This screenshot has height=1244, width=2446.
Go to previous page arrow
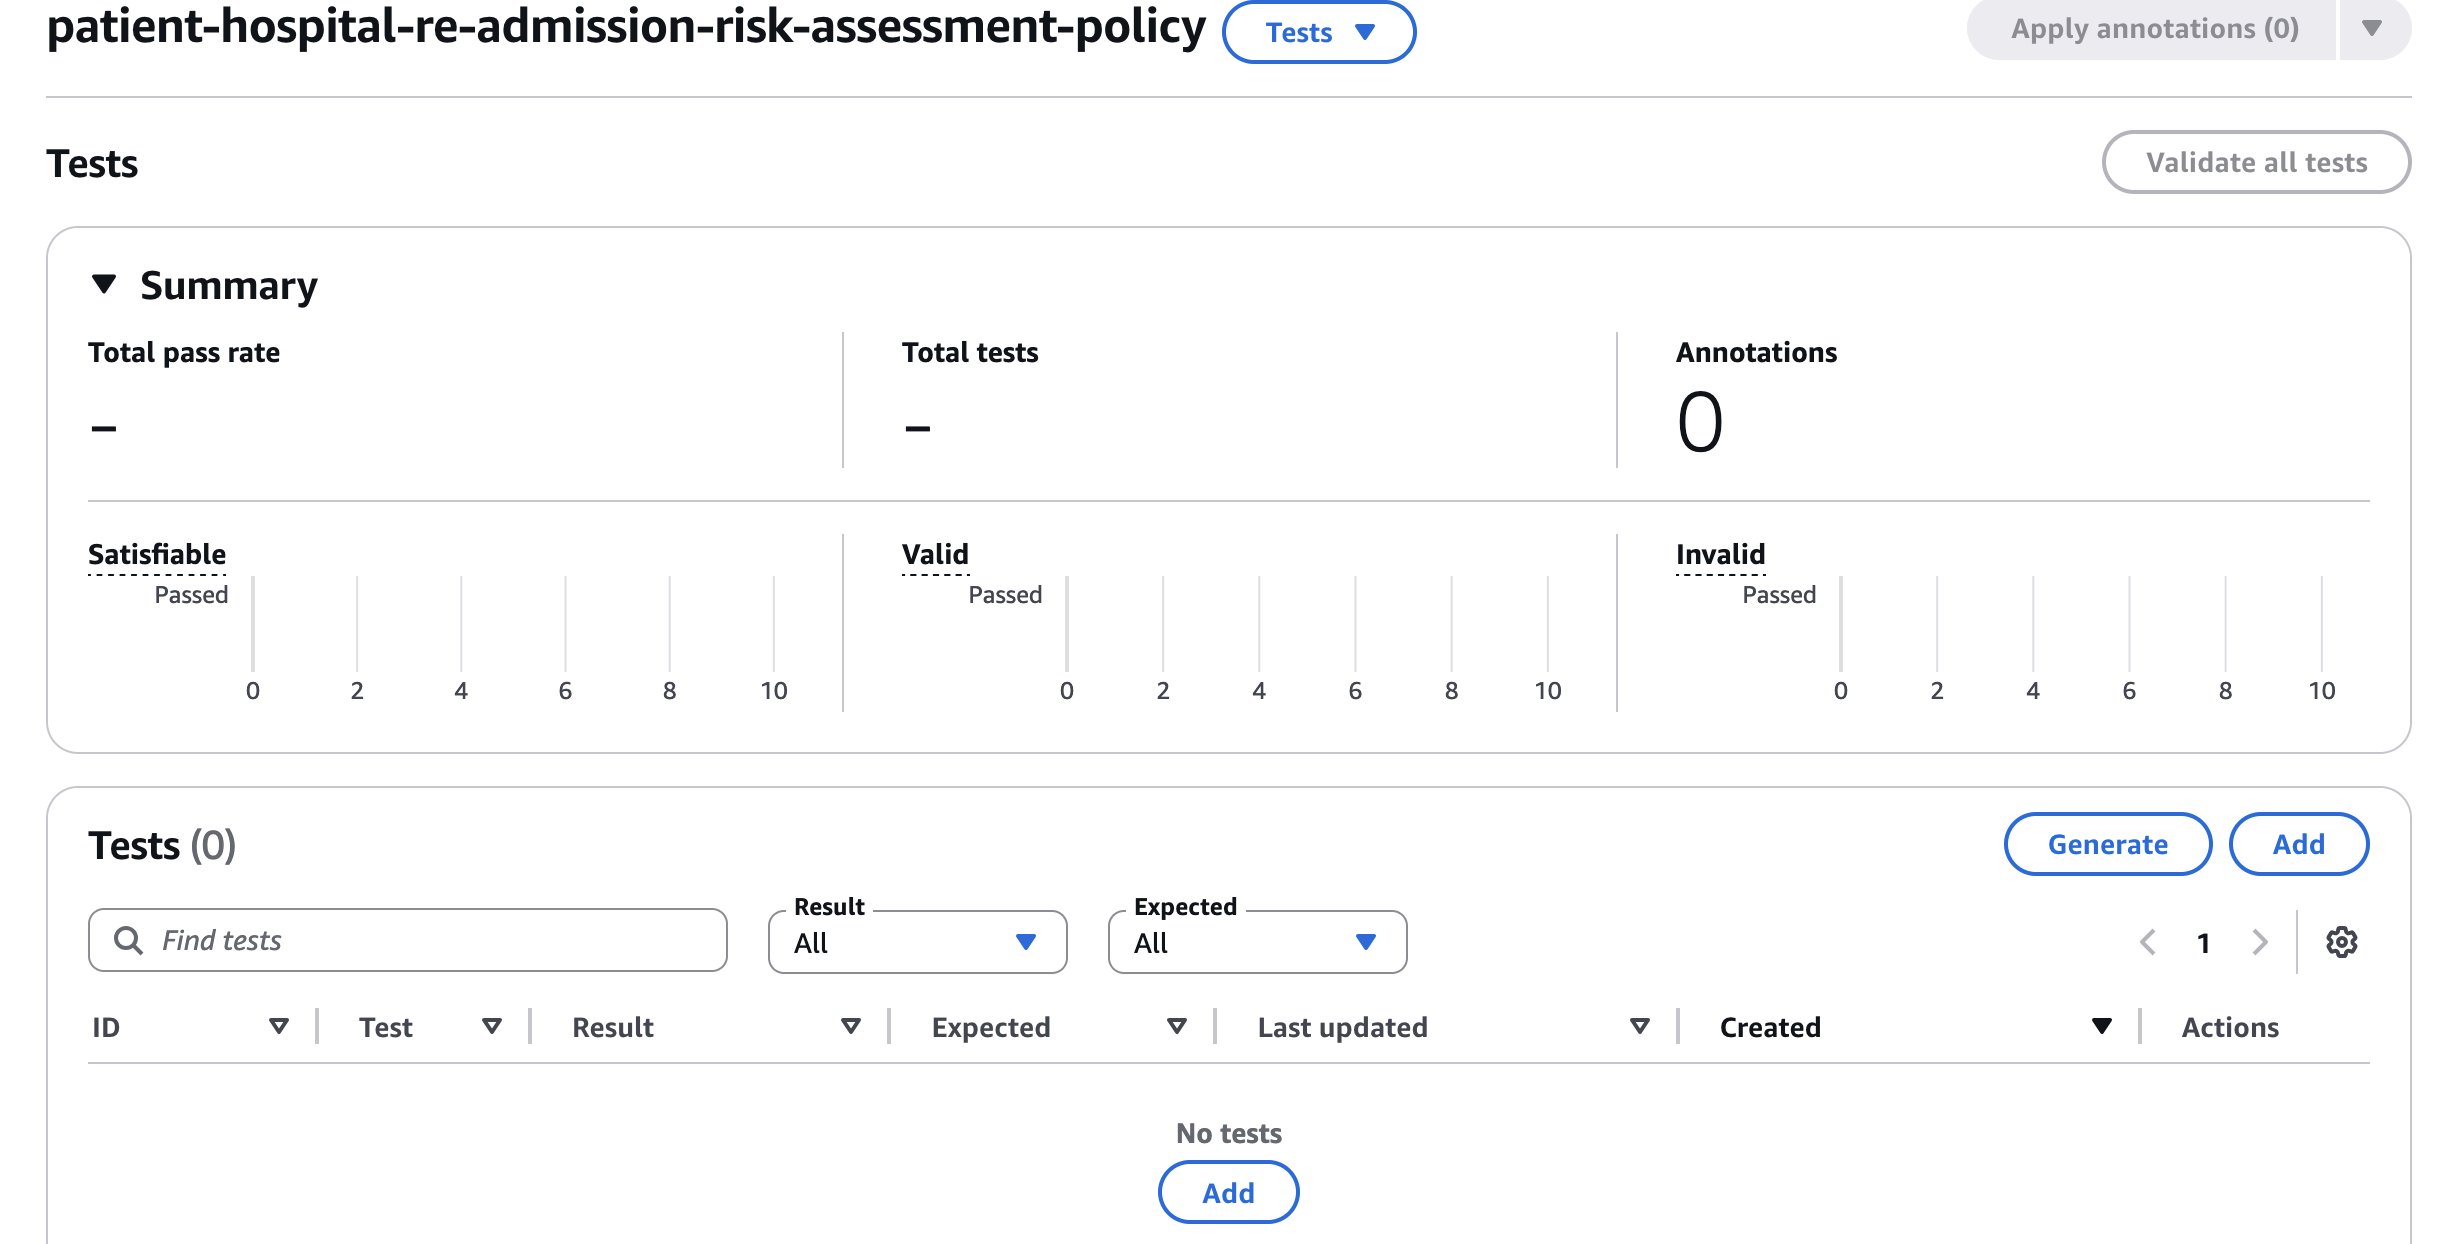point(2147,941)
